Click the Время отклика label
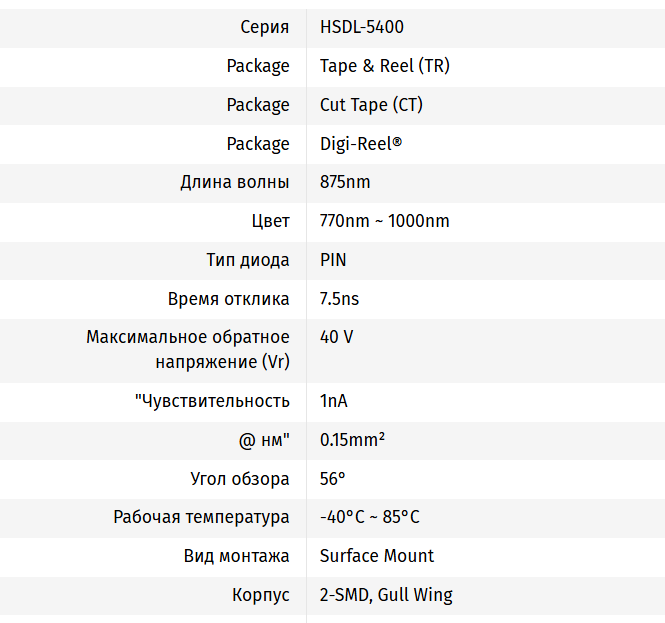This screenshot has width=665, height=623. [x=228, y=299]
